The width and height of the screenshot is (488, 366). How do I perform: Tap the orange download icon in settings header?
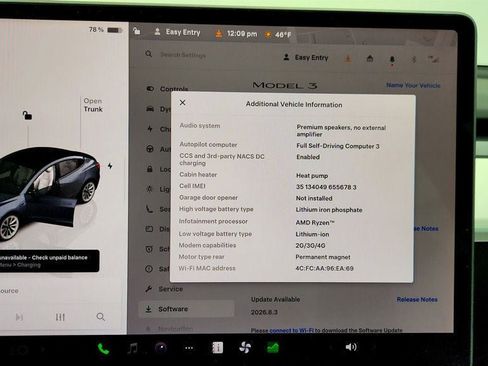click(x=348, y=59)
